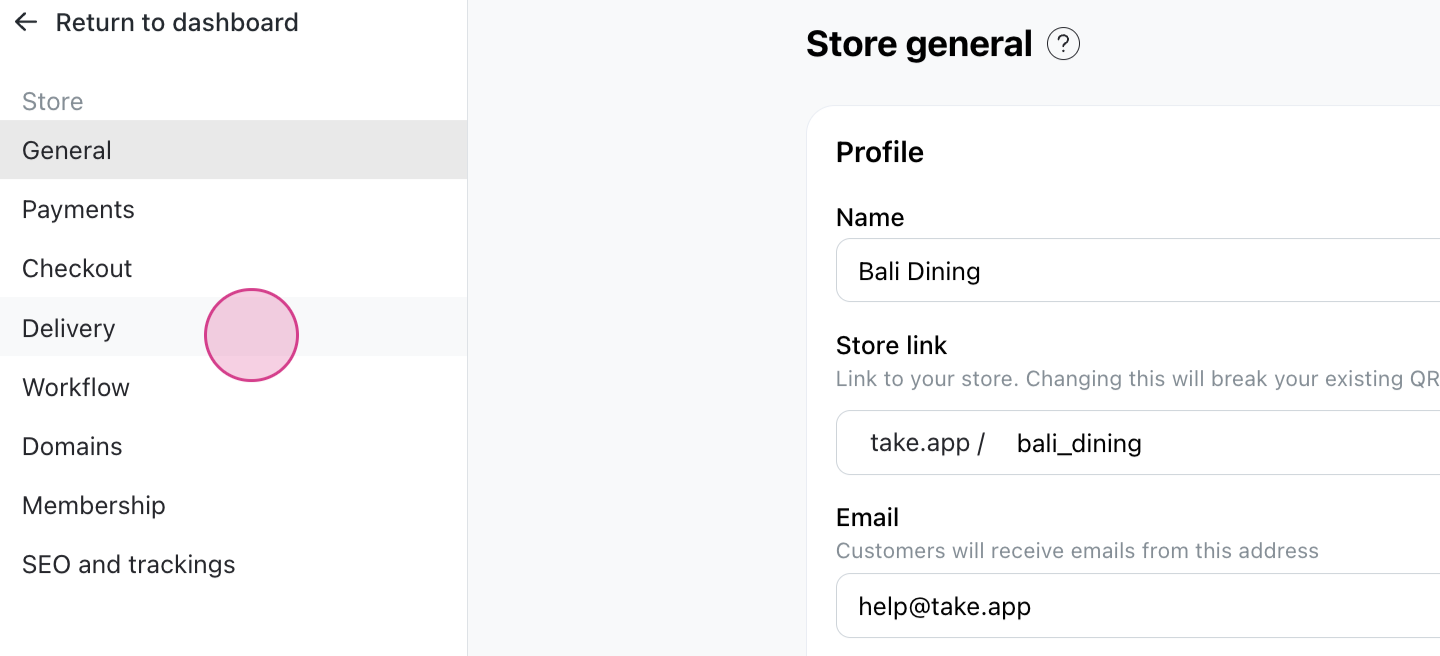Go to SEO and trackings settings
The width and height of the screenshot is (1440, 656).
233,563
